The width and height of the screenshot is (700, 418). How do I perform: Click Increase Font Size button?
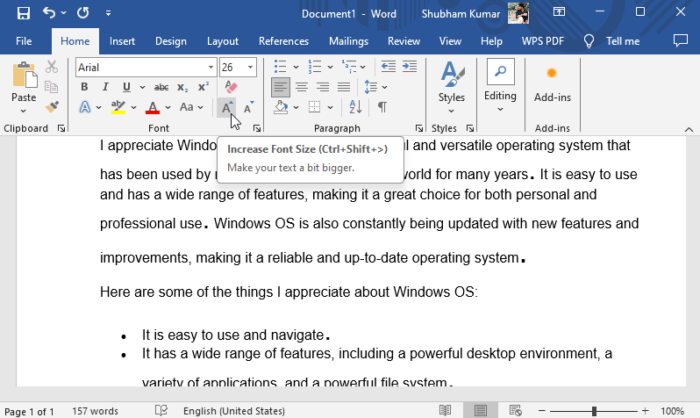point(226,107)
